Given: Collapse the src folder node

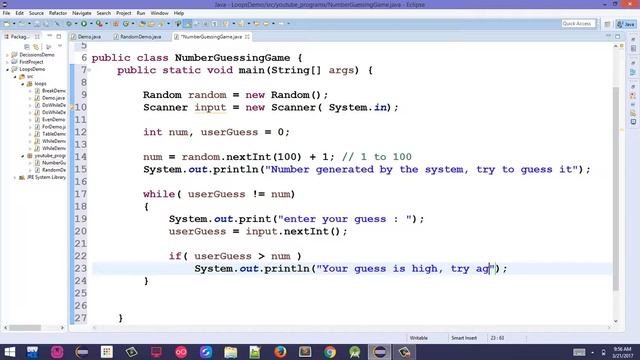Looking at the screenshot, I should (x=15, y=76).
